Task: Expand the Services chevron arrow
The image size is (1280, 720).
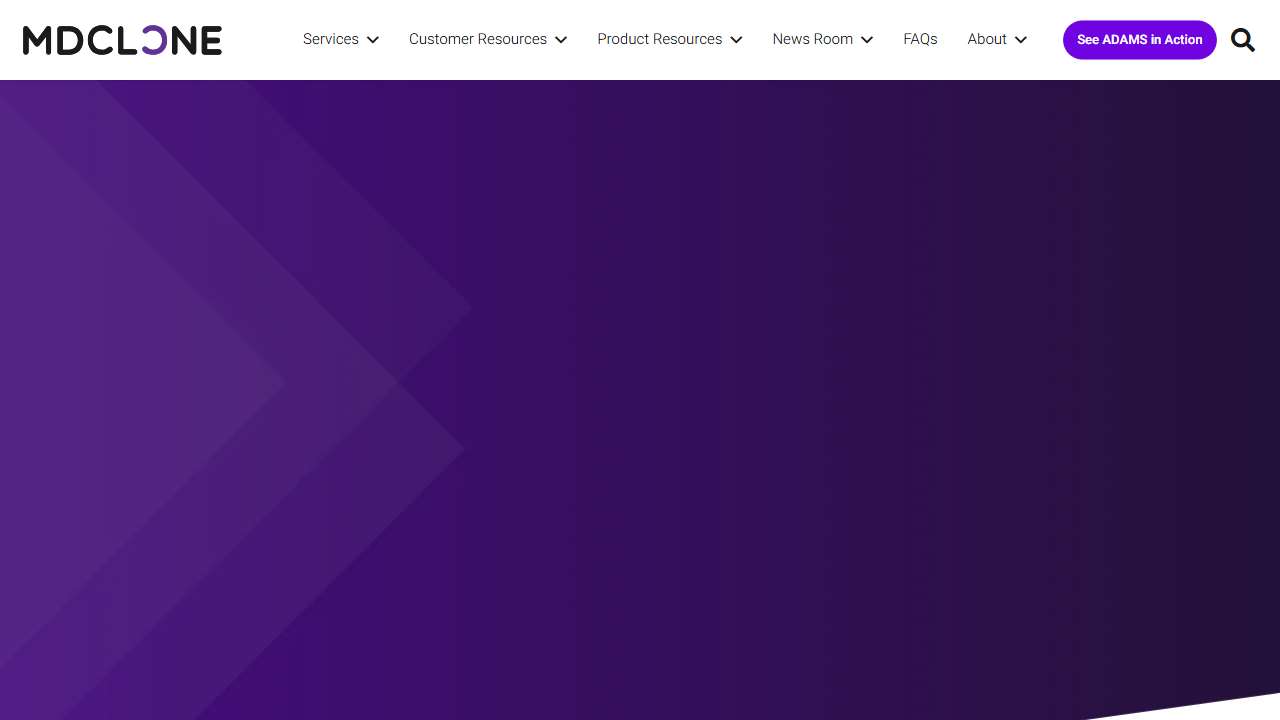Action: pos(373,40)
